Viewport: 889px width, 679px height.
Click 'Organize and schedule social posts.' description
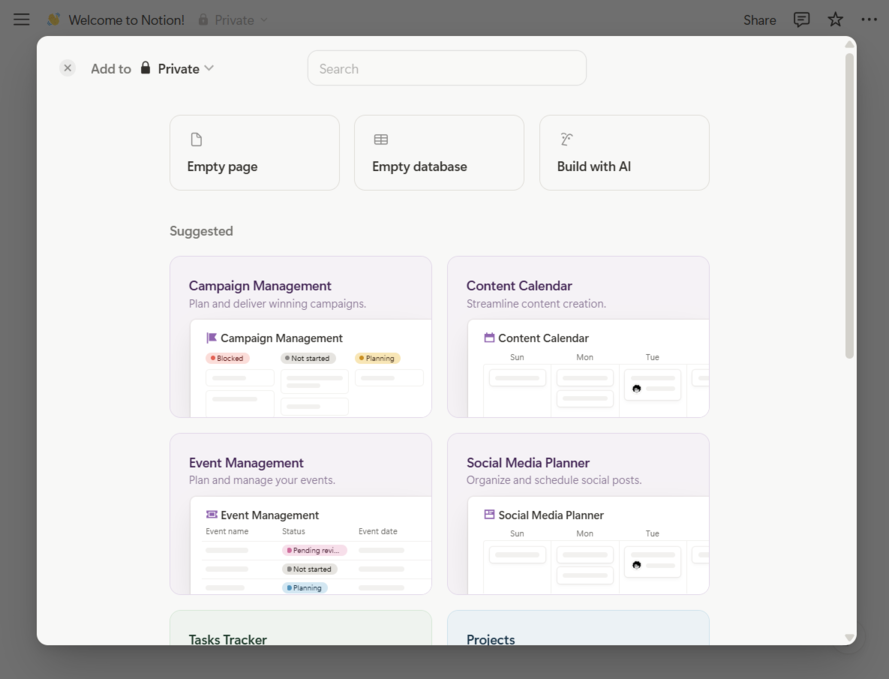[554, 480]
